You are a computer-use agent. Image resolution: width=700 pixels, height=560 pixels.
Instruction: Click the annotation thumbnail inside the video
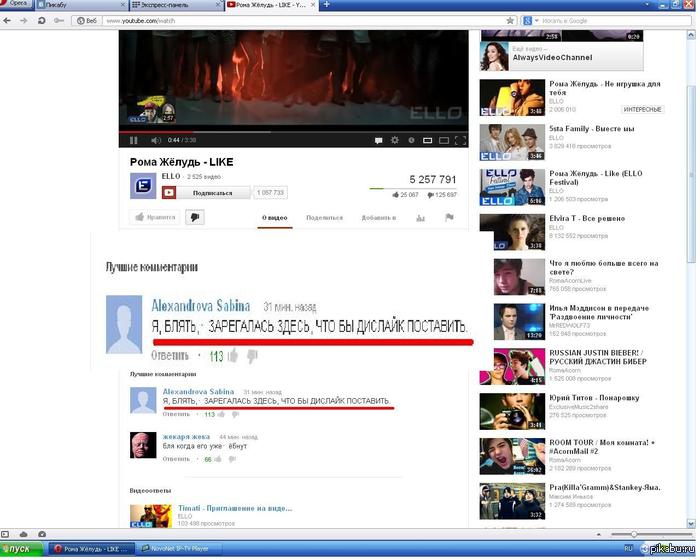click(x=151, y=110)
